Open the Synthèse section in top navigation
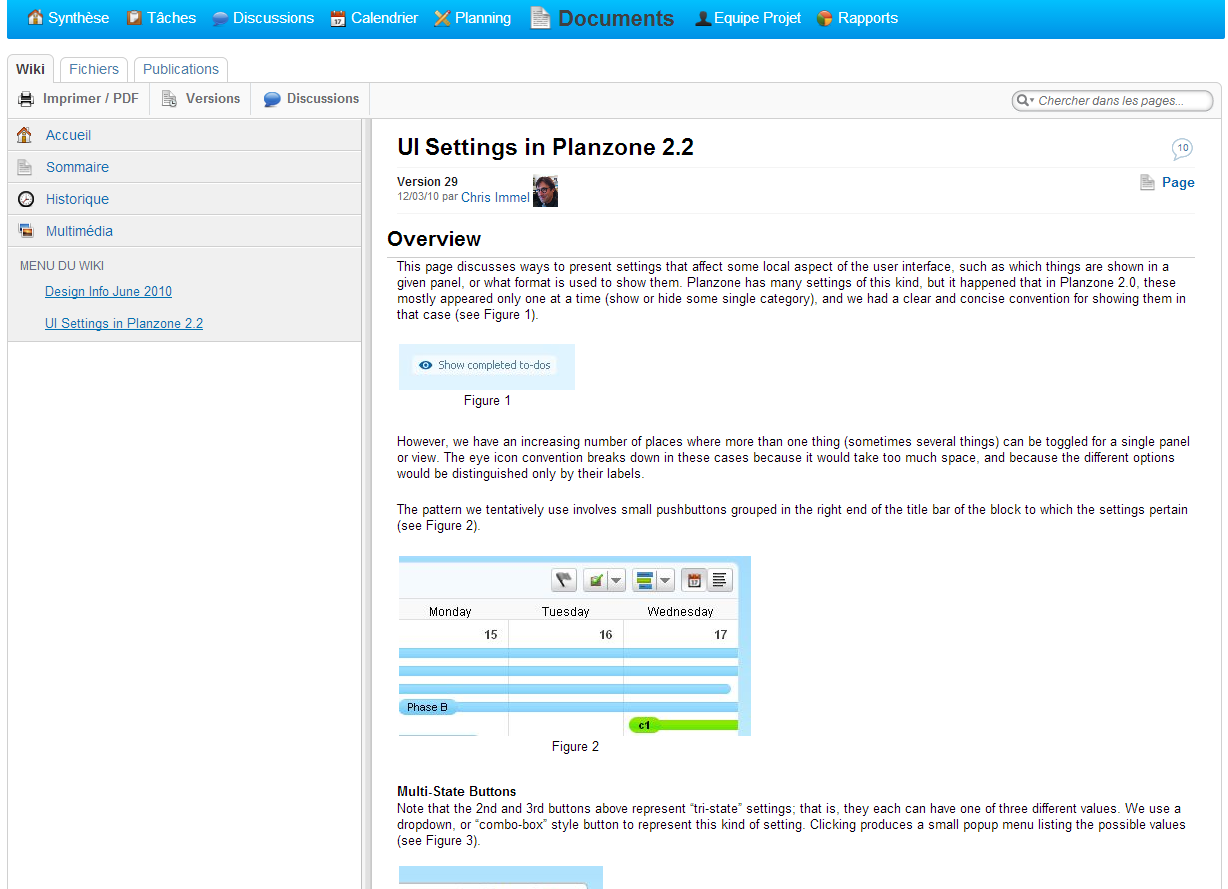The image size is (1228, 889). [x=68, y=18]
